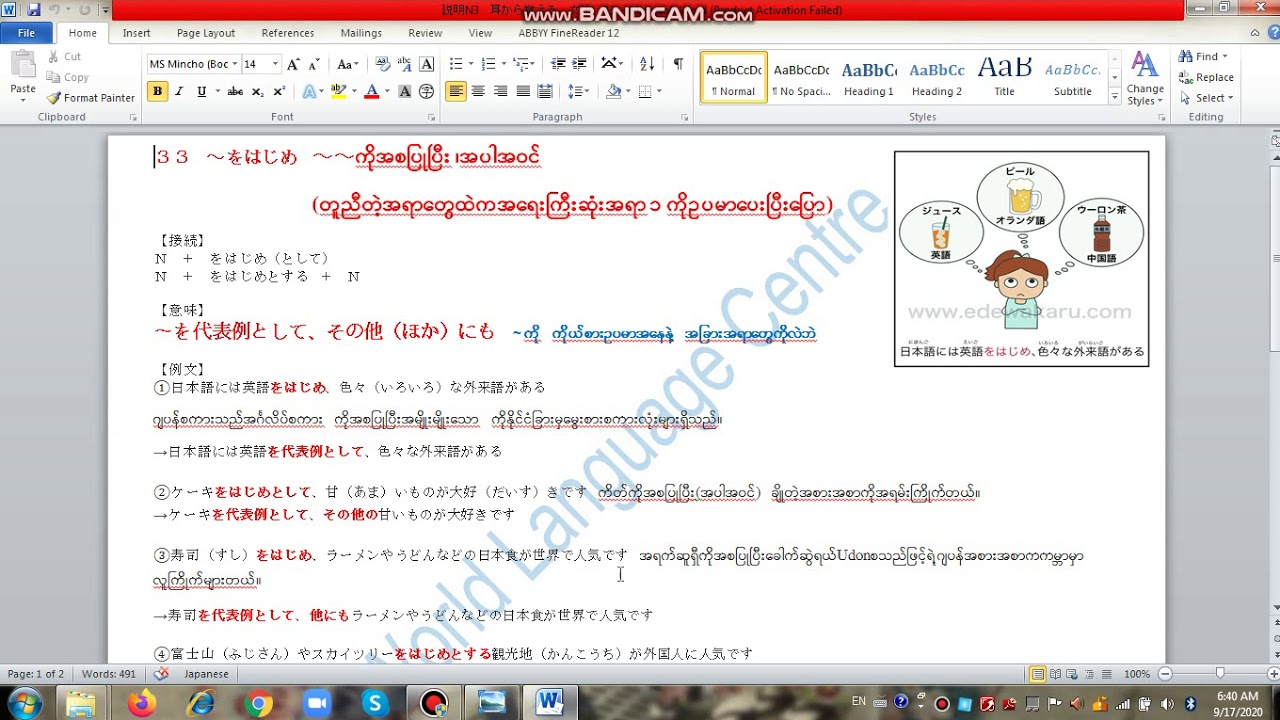
Task: Toggle Subscript formatting
Action: coord(258,91)
